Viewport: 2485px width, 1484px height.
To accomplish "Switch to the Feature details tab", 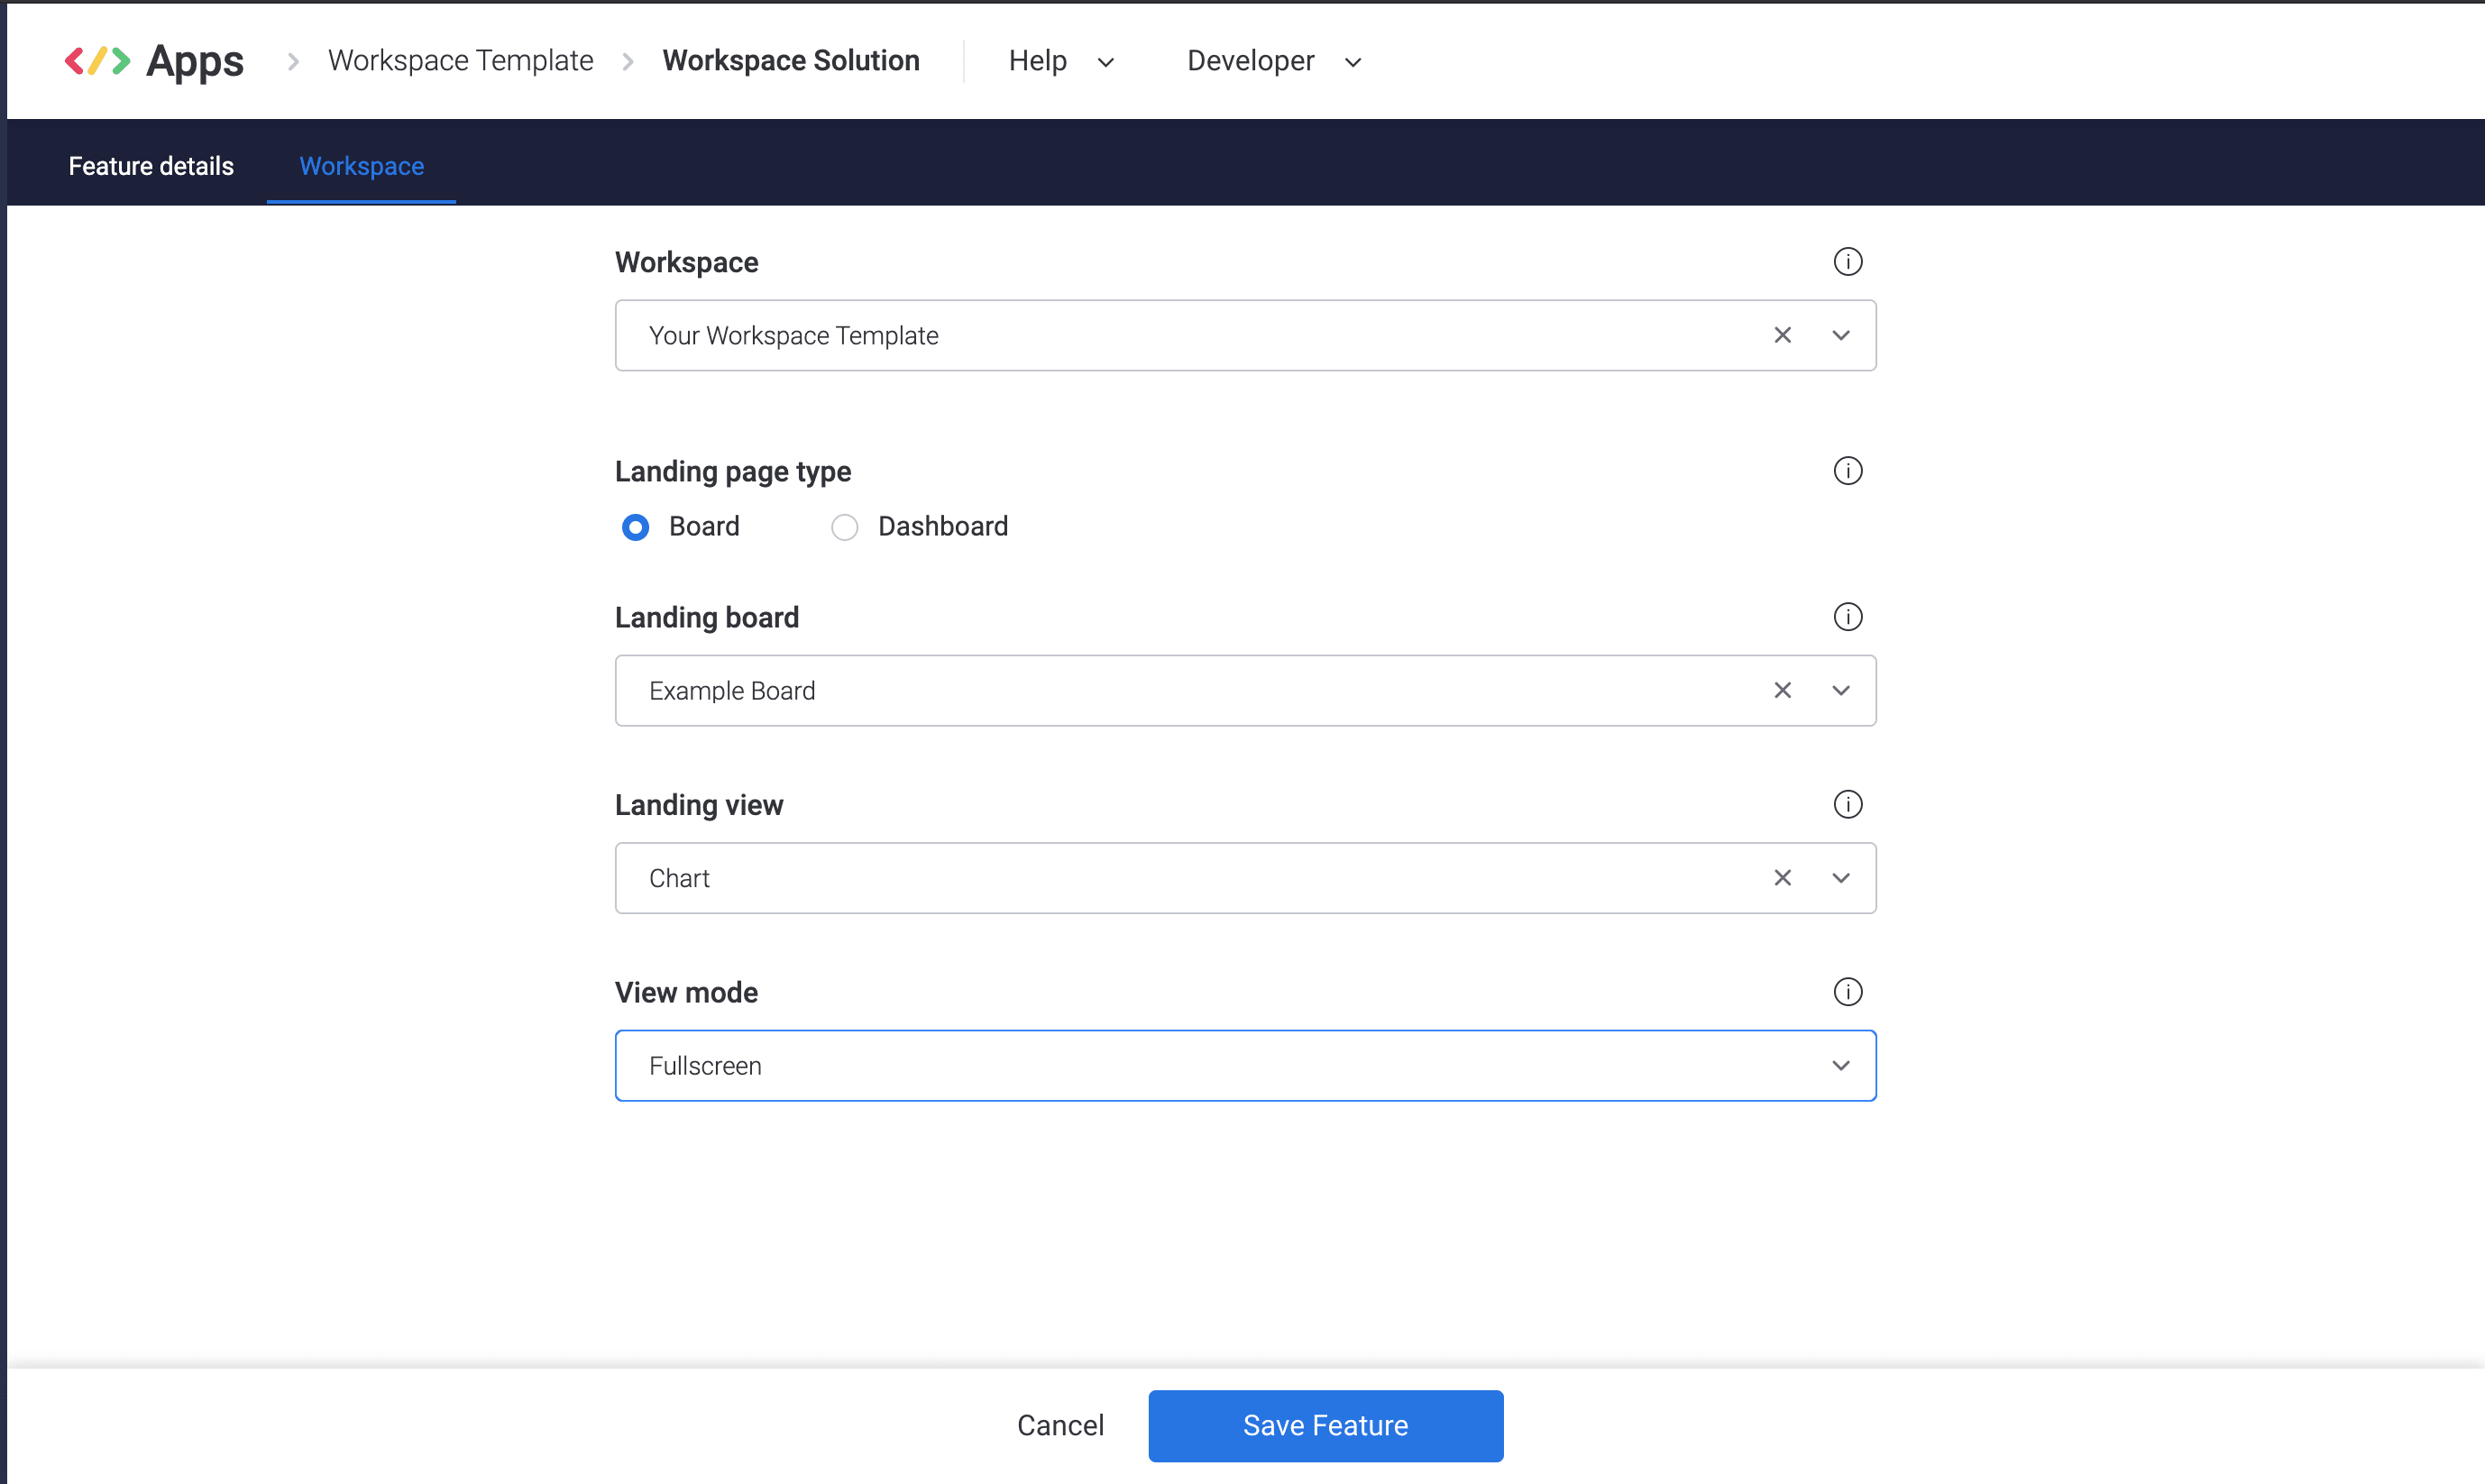I will [151, 166].
